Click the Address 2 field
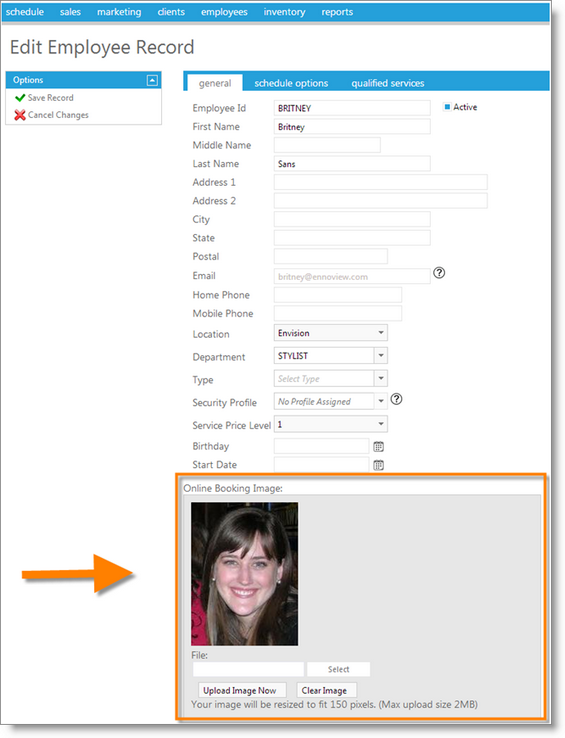565x738 pixels. click(x=380, y=201)
